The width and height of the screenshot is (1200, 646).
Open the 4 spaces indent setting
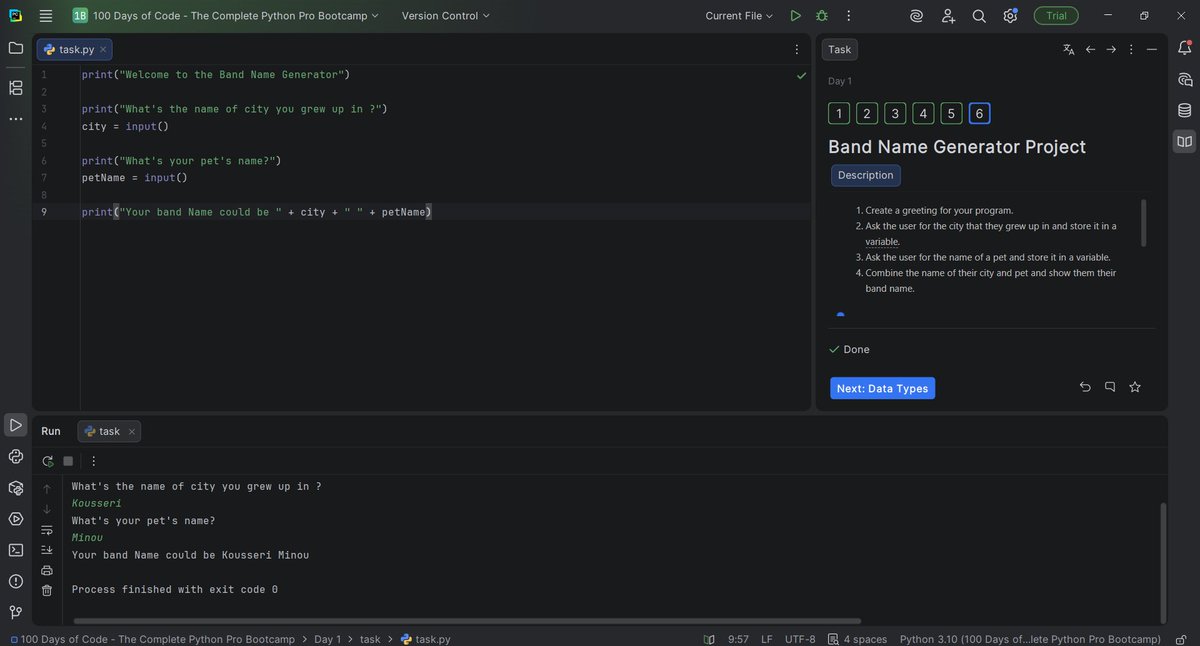[857, 639]
